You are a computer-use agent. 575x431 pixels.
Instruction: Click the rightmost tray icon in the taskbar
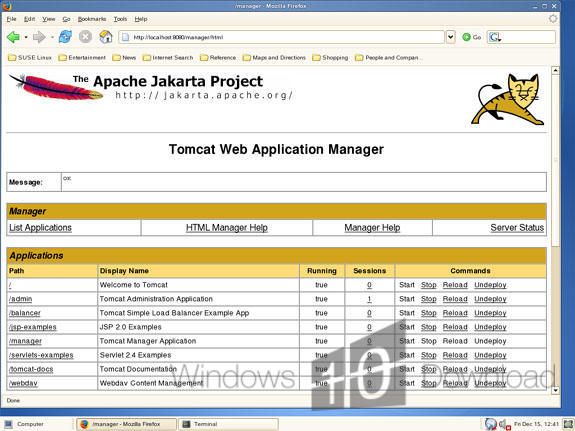tap(568, 424)
